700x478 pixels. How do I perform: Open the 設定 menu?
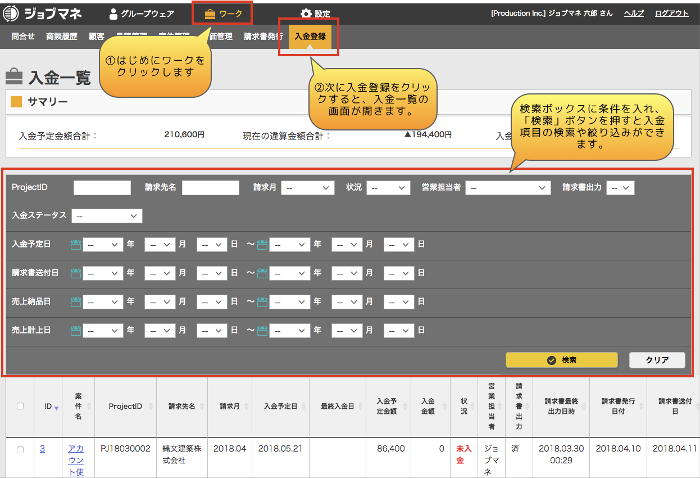point(316,13)
